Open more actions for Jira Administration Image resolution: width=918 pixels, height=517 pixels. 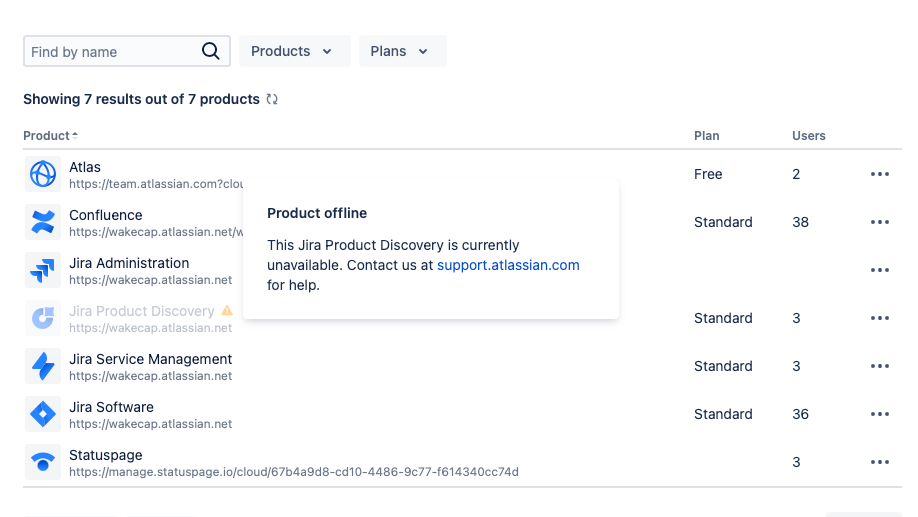click(x=879, y=270)
